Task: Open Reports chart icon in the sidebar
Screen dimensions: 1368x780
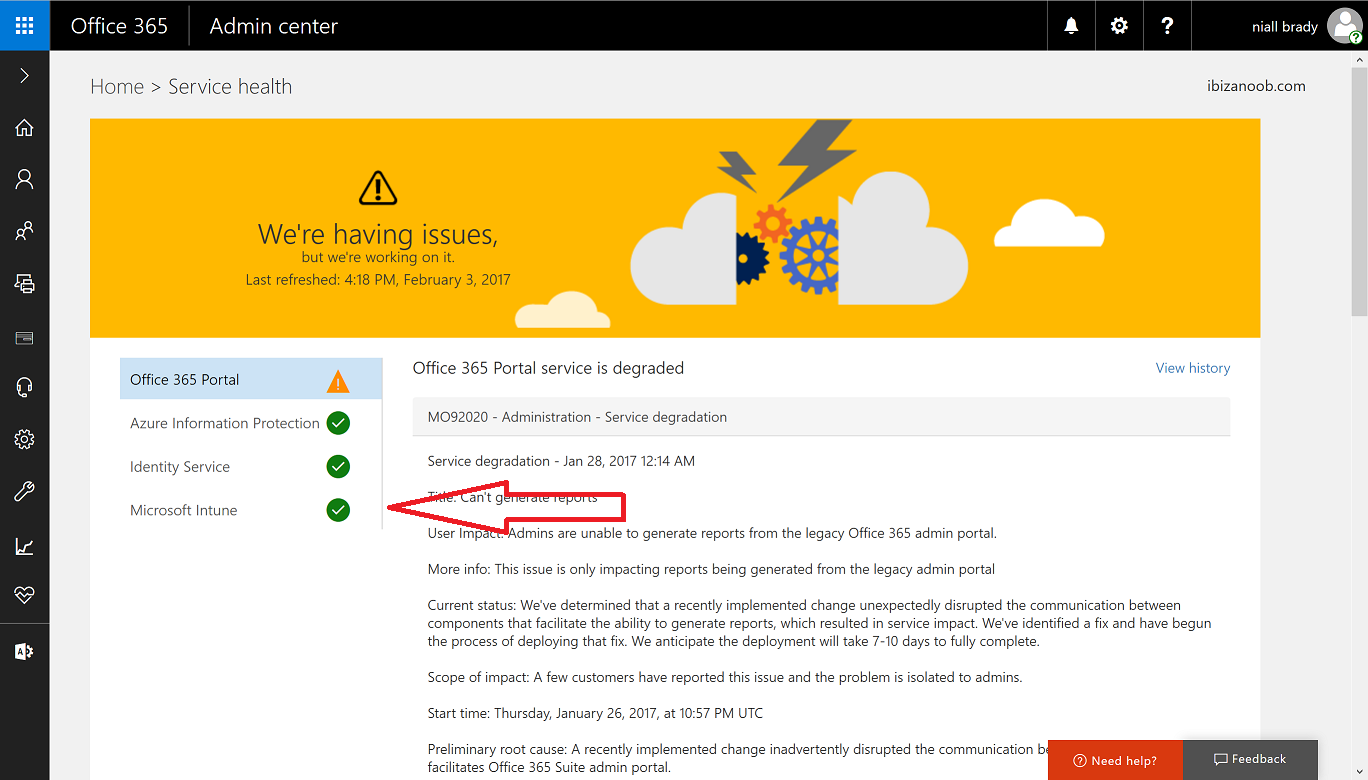Action: click(24, 546)
